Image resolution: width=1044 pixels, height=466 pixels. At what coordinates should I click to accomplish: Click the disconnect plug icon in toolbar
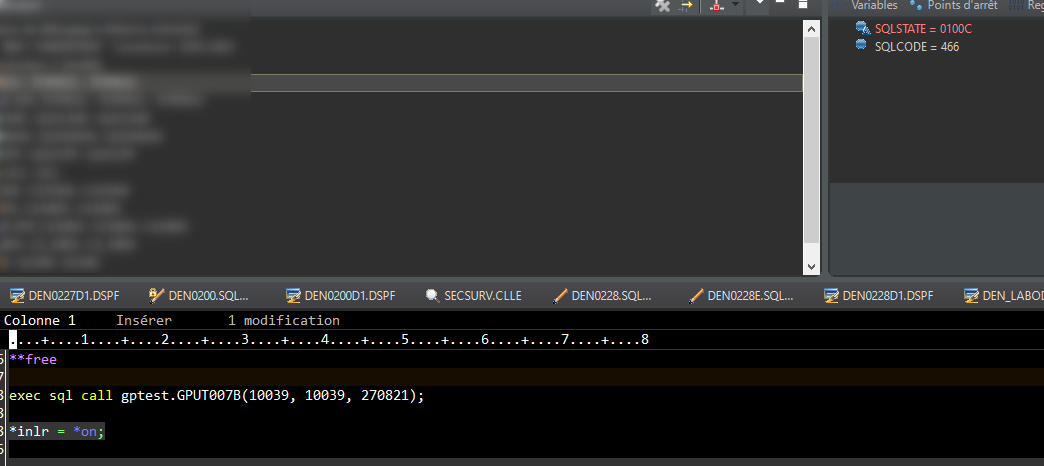[662, 6]
